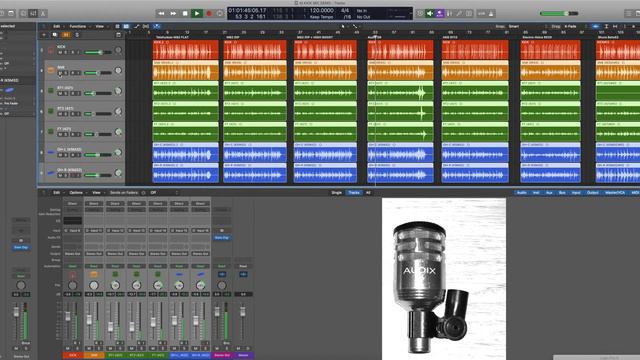Toggle the Aux channel filter button

549,193
